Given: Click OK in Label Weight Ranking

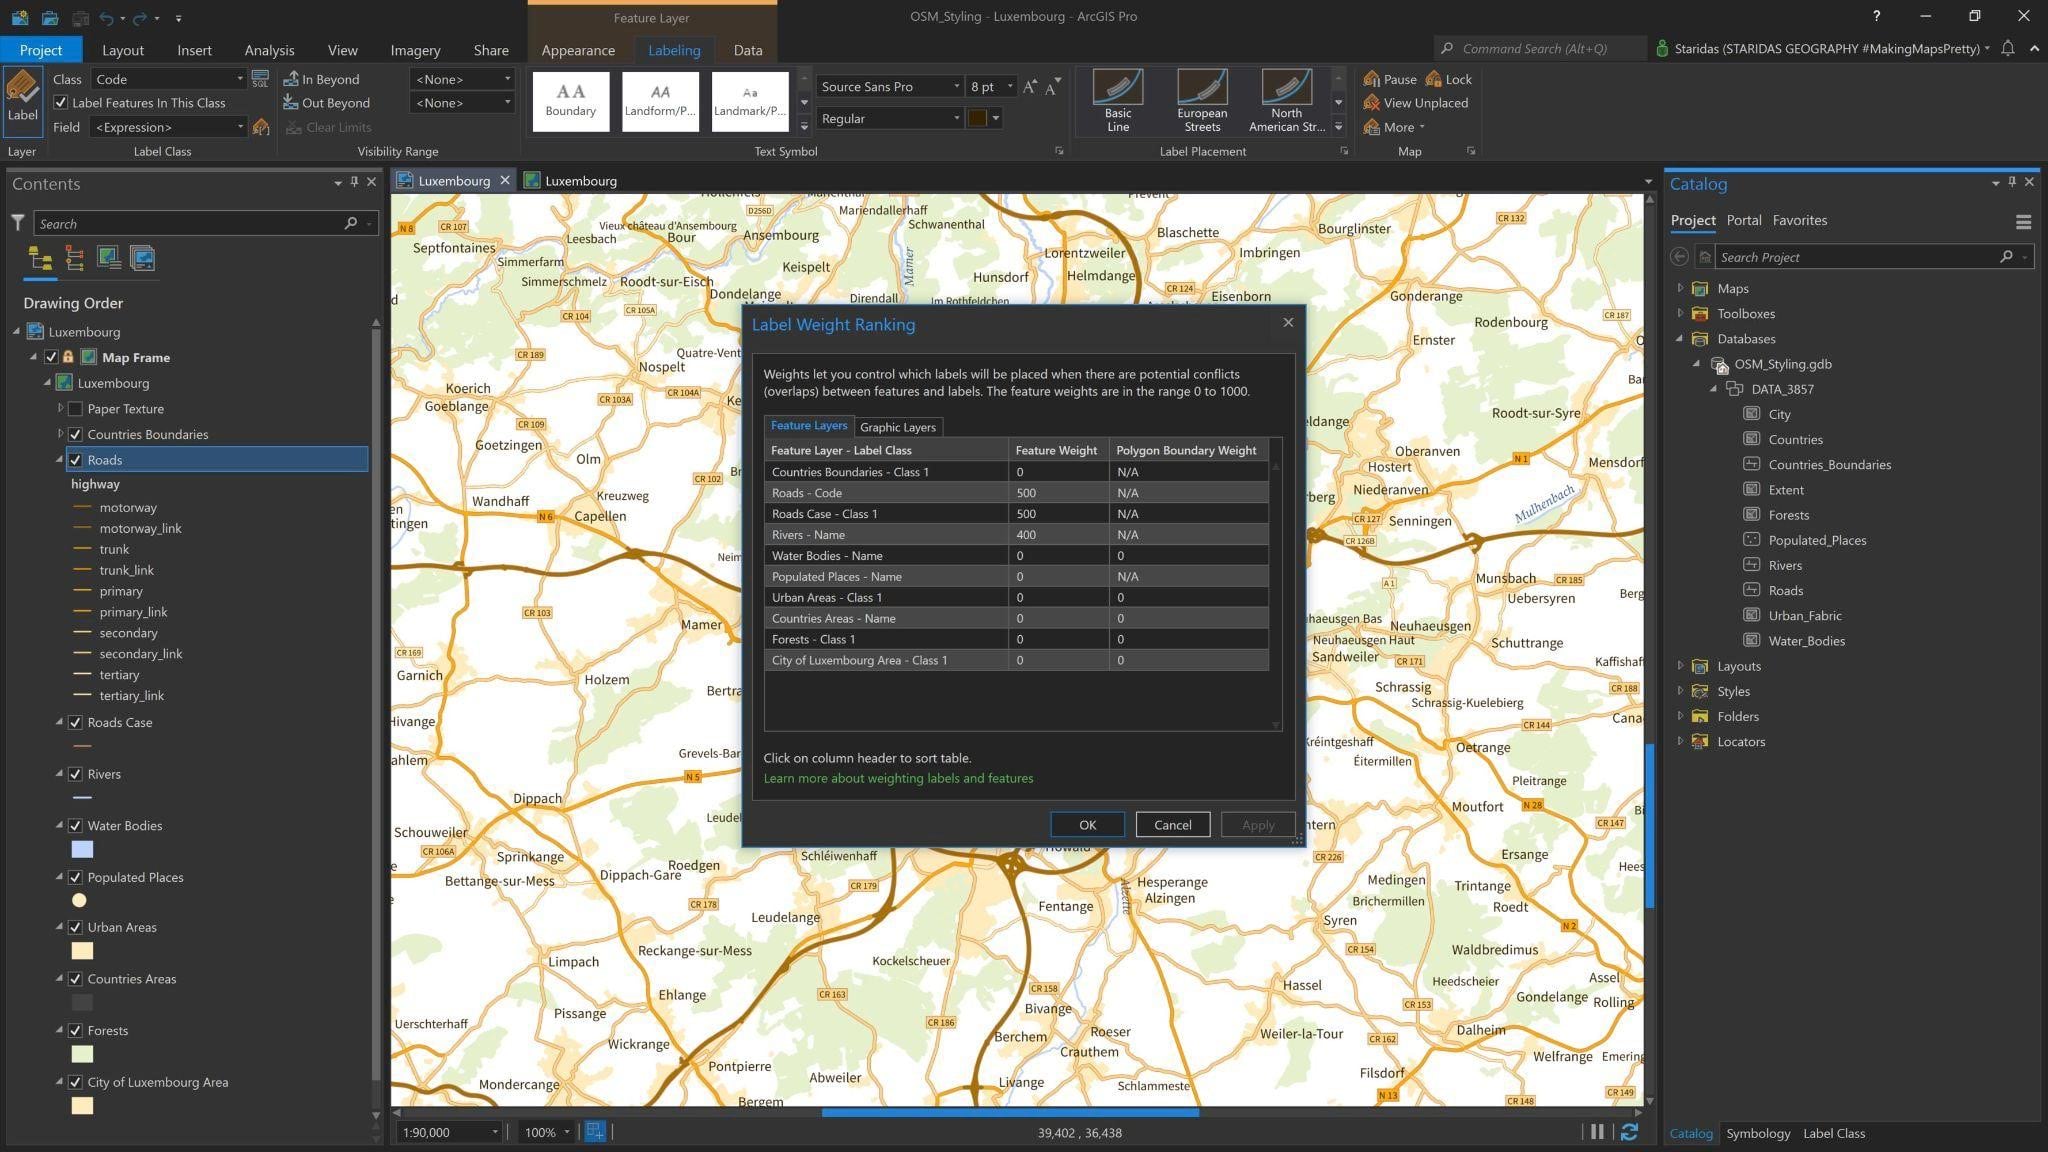Looking at the screenshot, I should point(1087,825).
